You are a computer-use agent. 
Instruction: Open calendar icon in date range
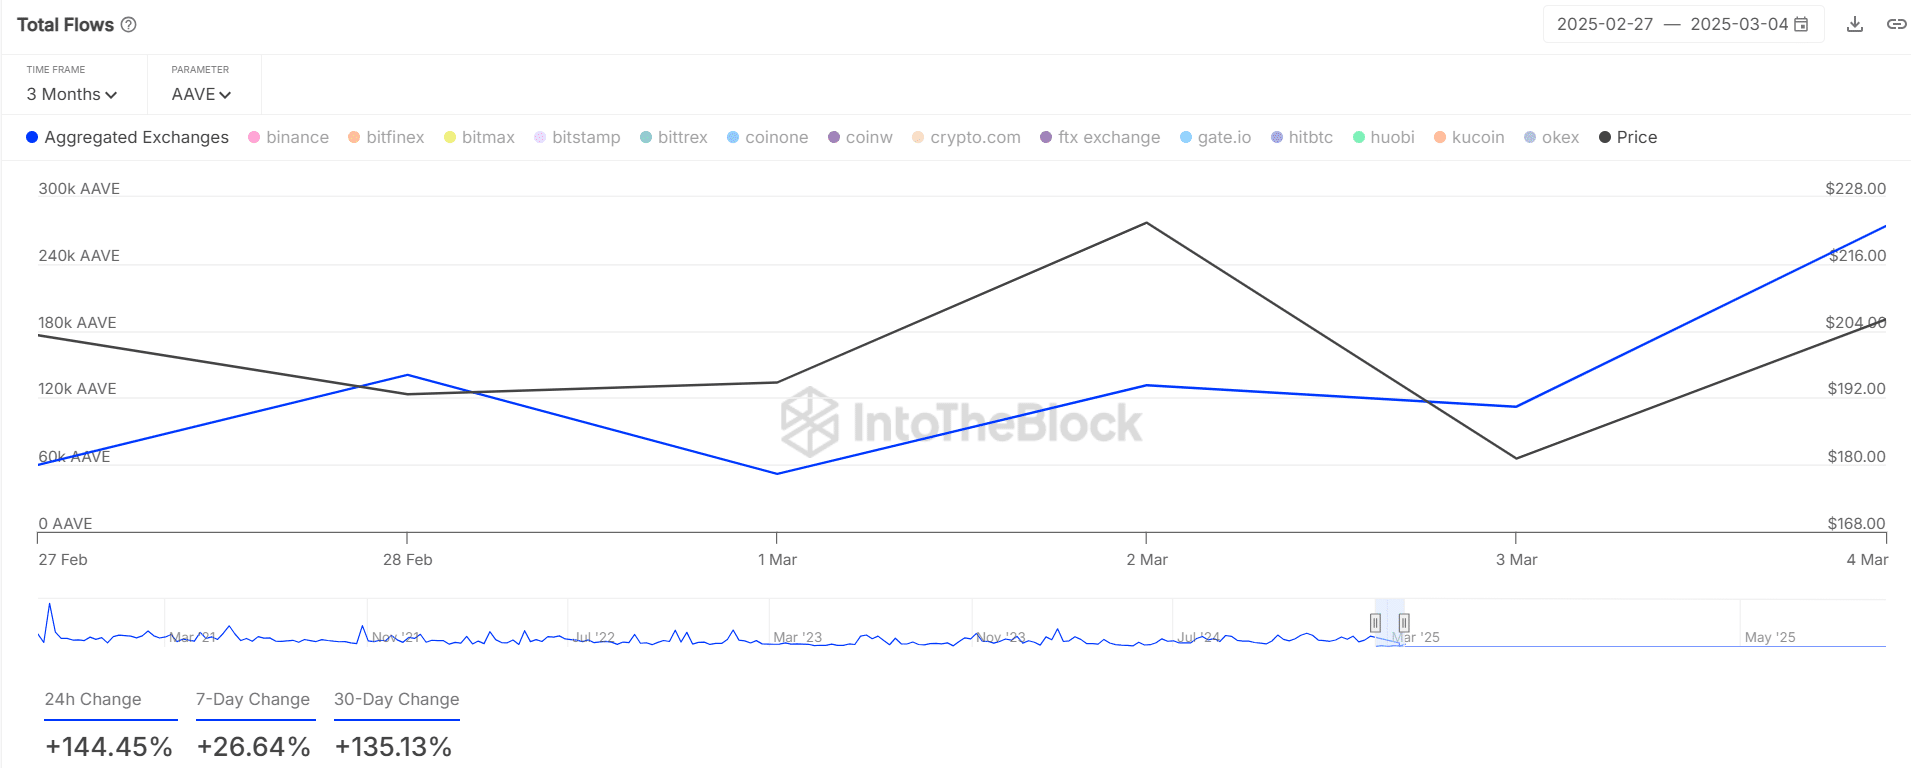click(1801, 24)
